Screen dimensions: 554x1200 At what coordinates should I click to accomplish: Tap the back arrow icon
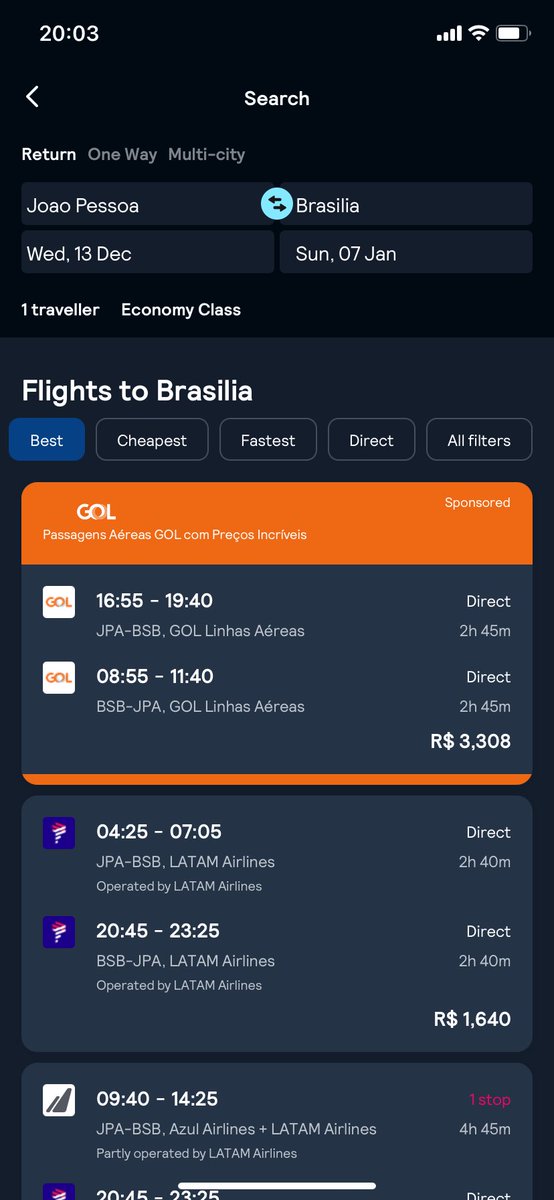(32, 96)
